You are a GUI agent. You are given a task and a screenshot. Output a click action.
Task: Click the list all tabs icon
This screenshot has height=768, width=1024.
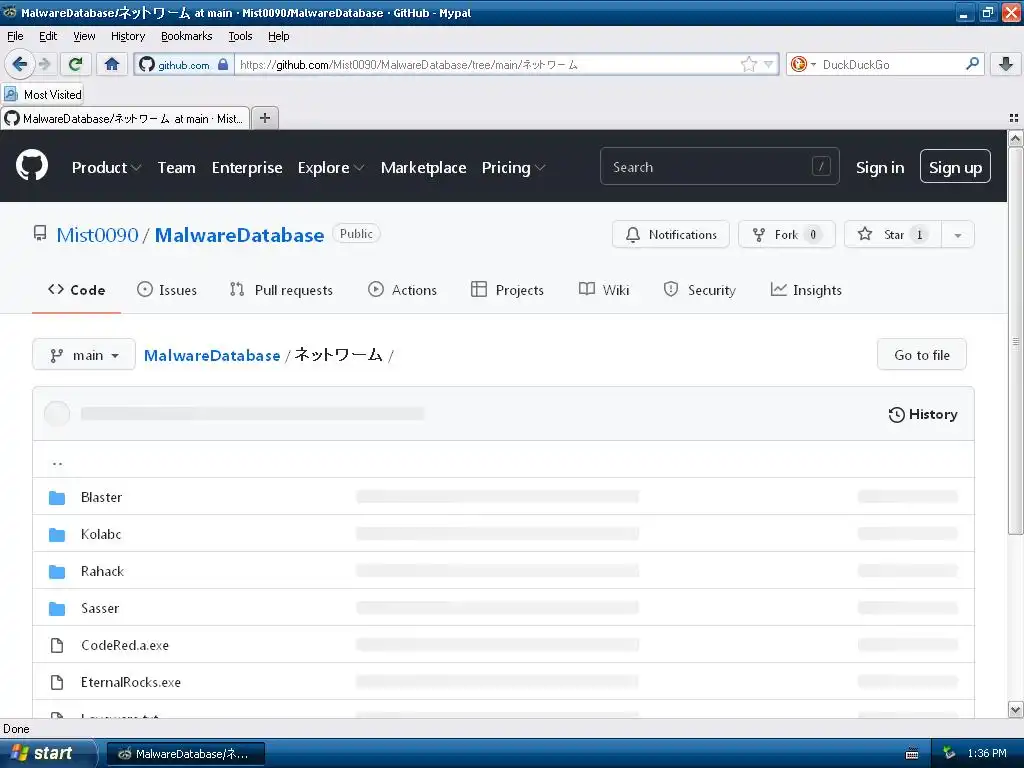click(1014, 118)
